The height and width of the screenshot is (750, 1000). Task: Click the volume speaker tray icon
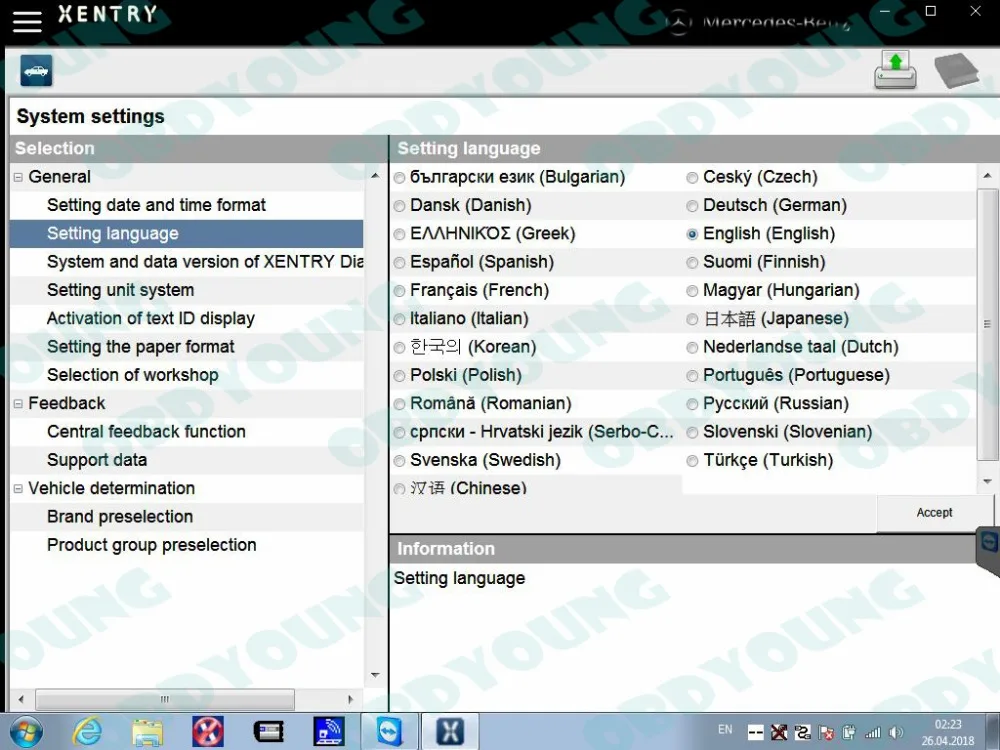click(896, 733)
